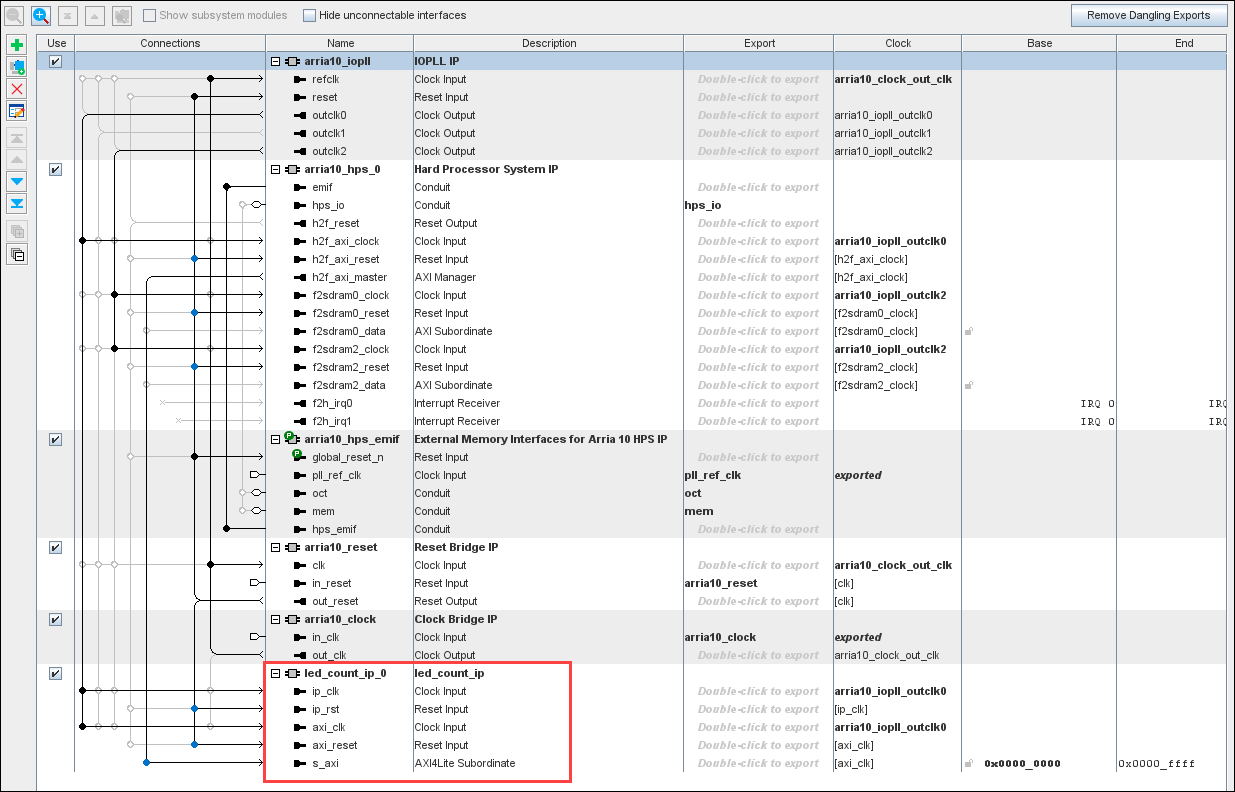This screenshot has height=792, width=1235.
Task: Click the Connections column header
Action: pyautogui.click(x=170, y=43)
